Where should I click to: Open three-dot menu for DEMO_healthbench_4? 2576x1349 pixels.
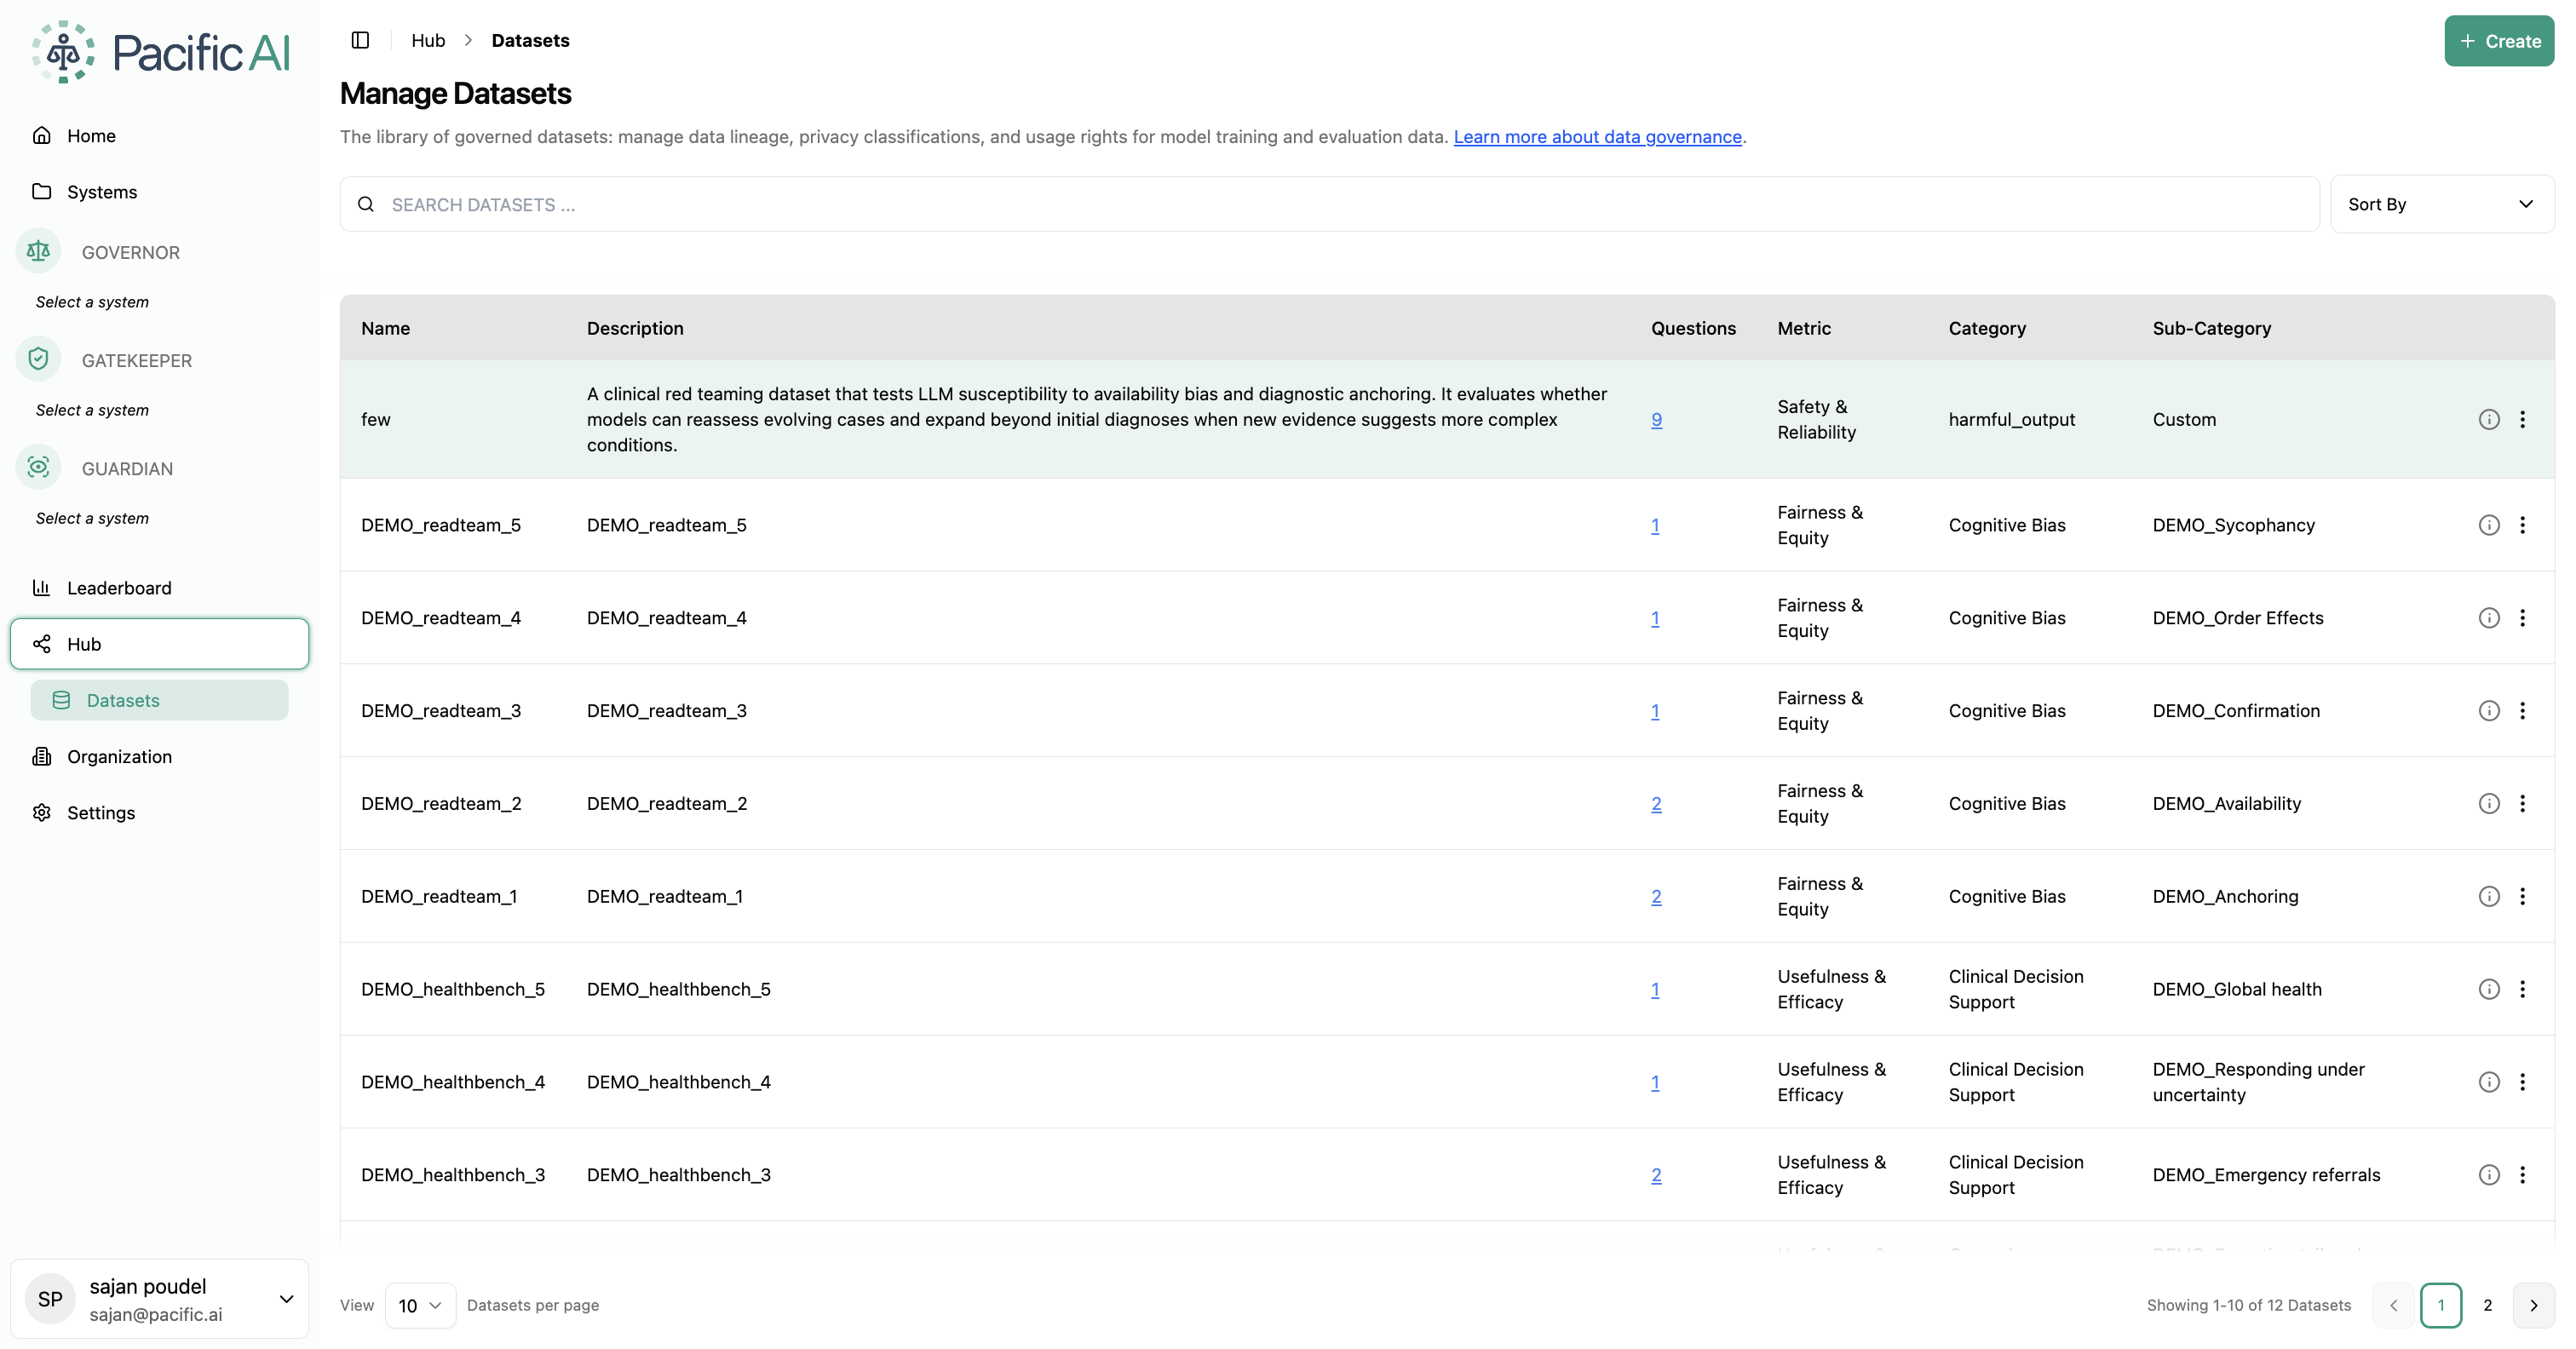click(2522, 1082)
